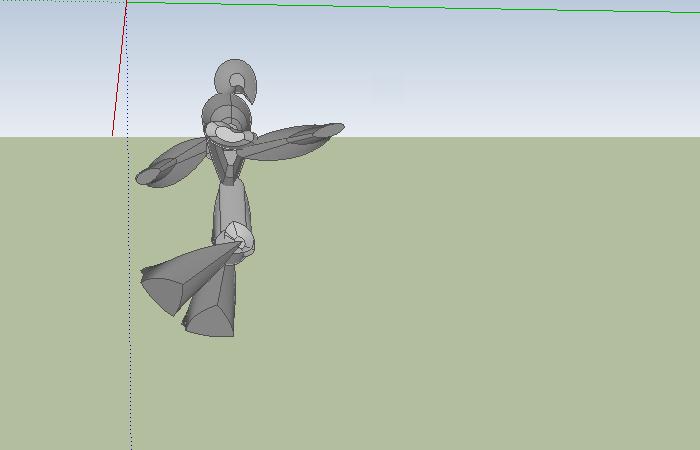Select the robot's arm pointing lower left
Screen dimensions: 700x450
click(171, 162)
